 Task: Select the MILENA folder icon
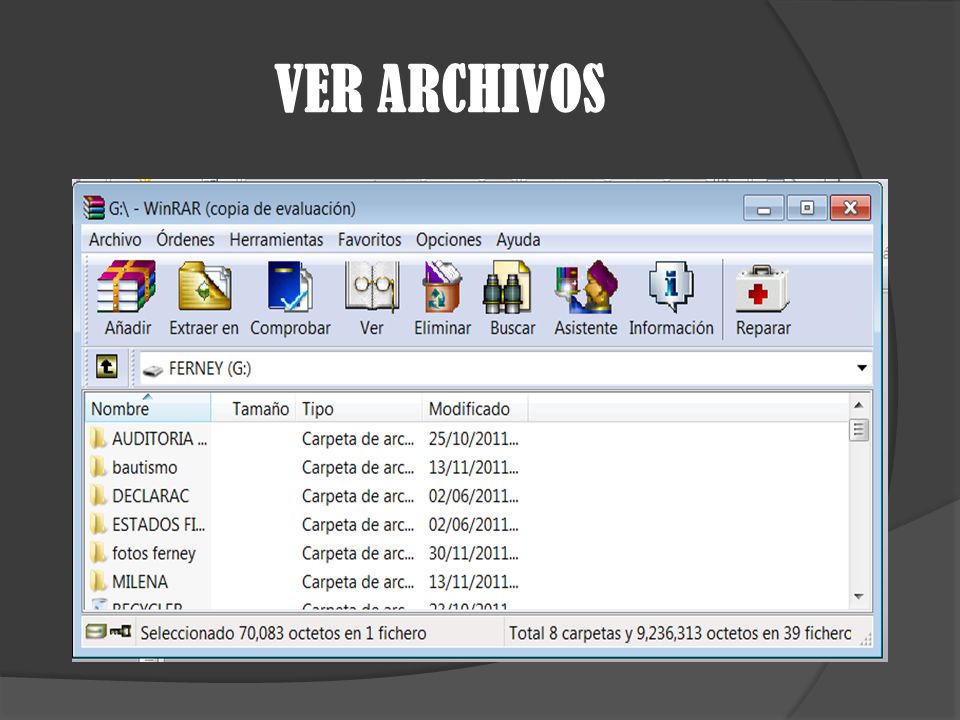click(99, 581)
